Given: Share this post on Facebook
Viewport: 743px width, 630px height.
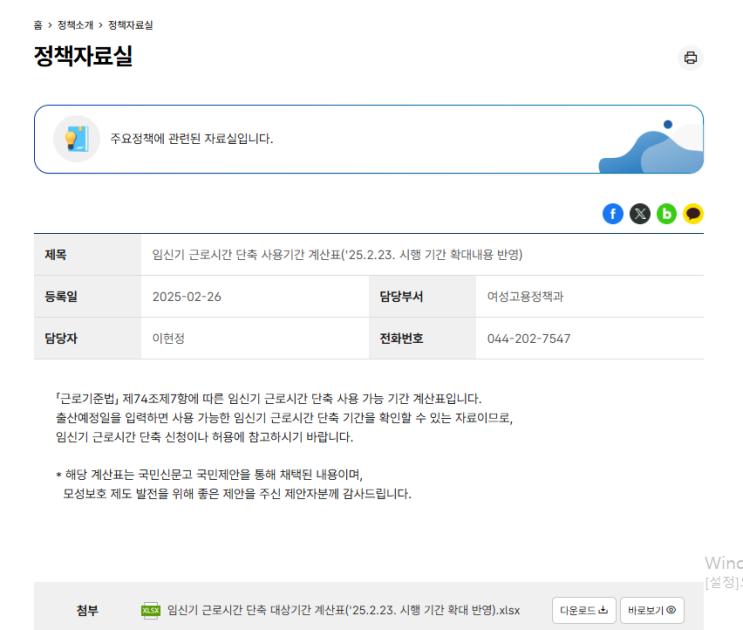Looking at the screenshot, I should [x=613, y=214].
